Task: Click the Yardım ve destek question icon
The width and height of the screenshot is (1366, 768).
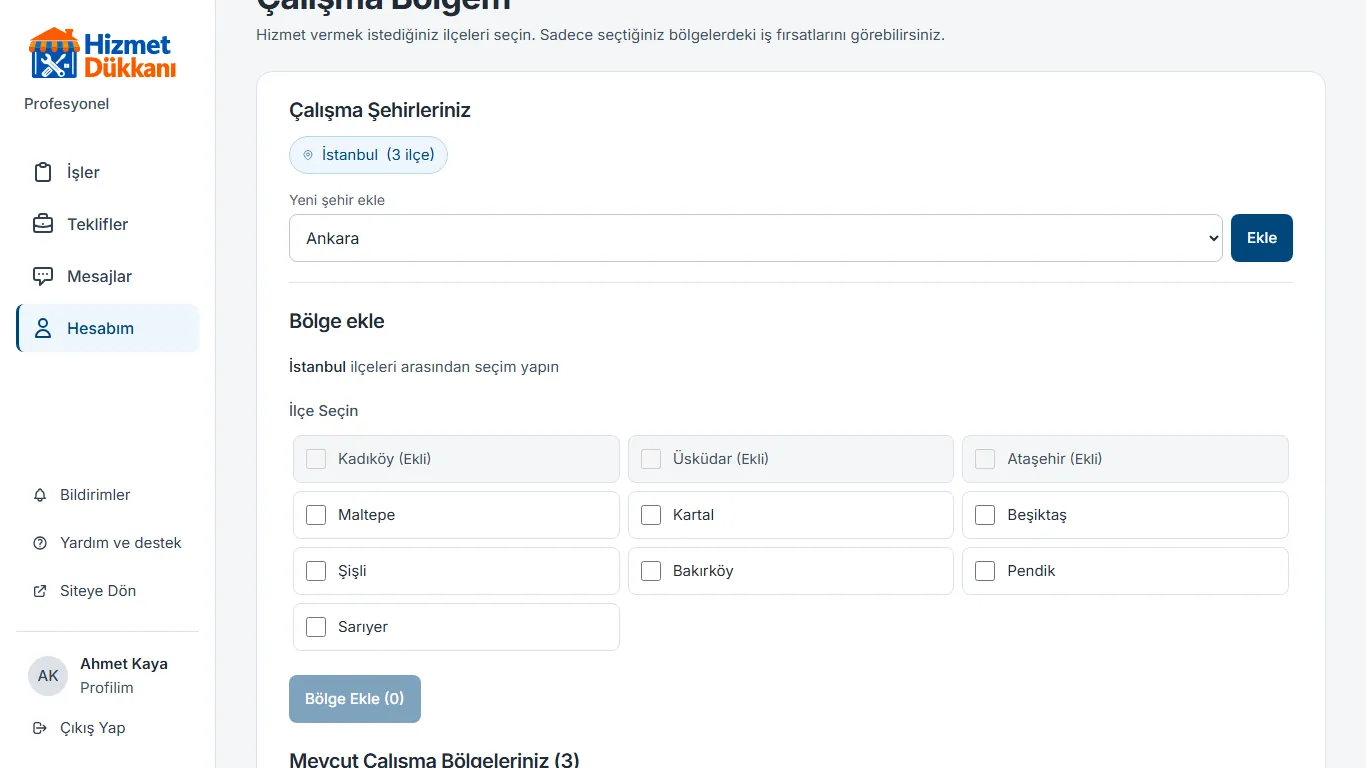Action: point(40,543)
